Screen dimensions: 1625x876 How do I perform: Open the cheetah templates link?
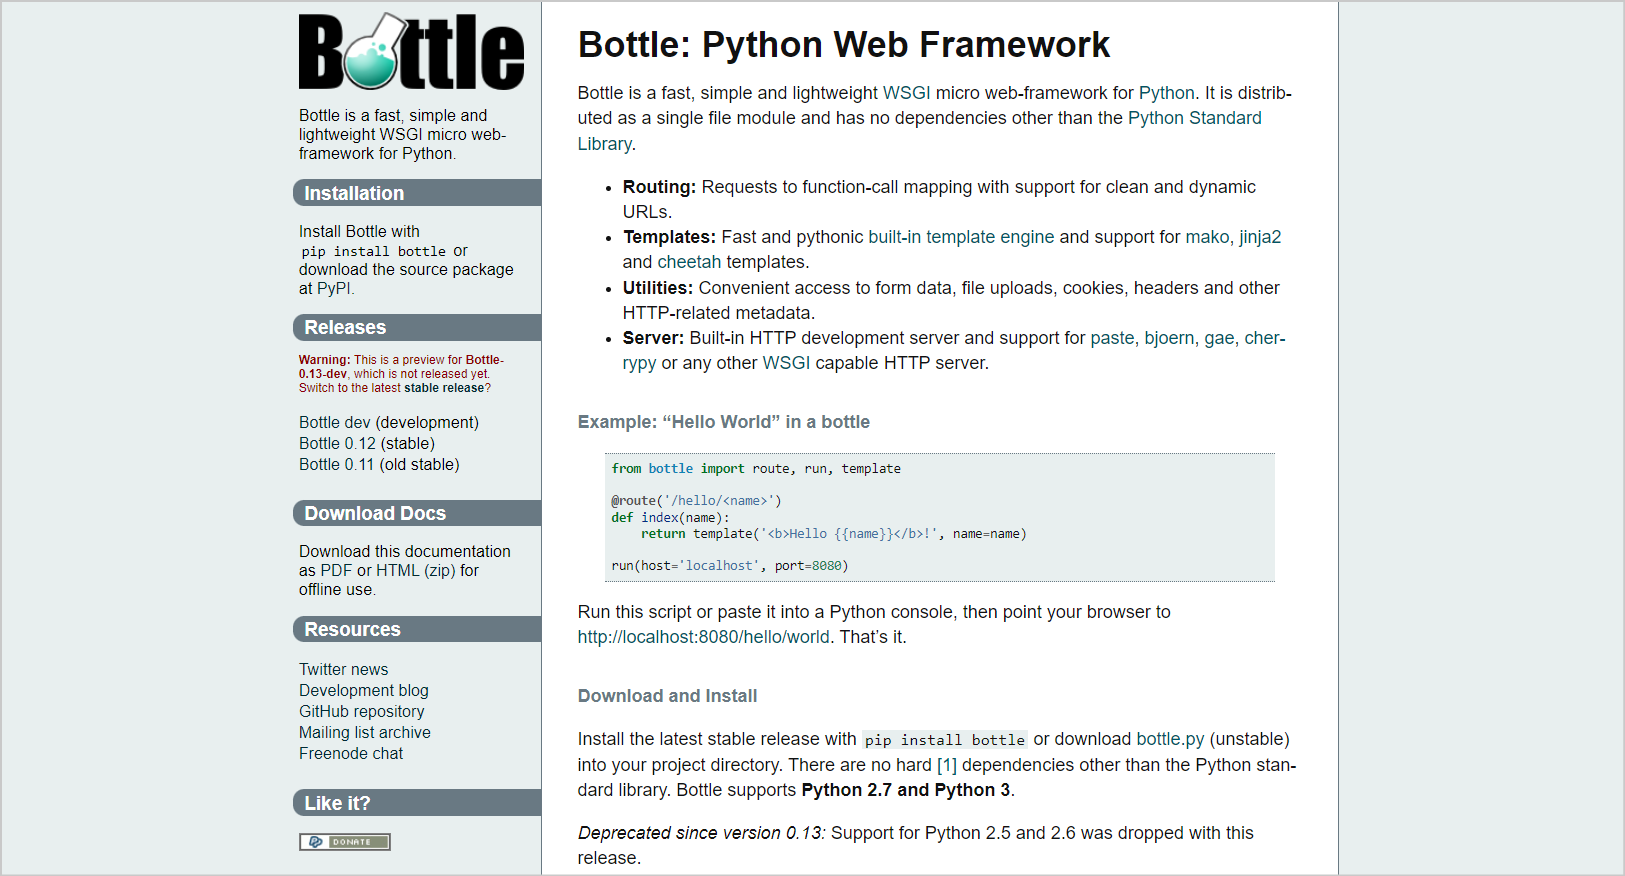point(689,262)
